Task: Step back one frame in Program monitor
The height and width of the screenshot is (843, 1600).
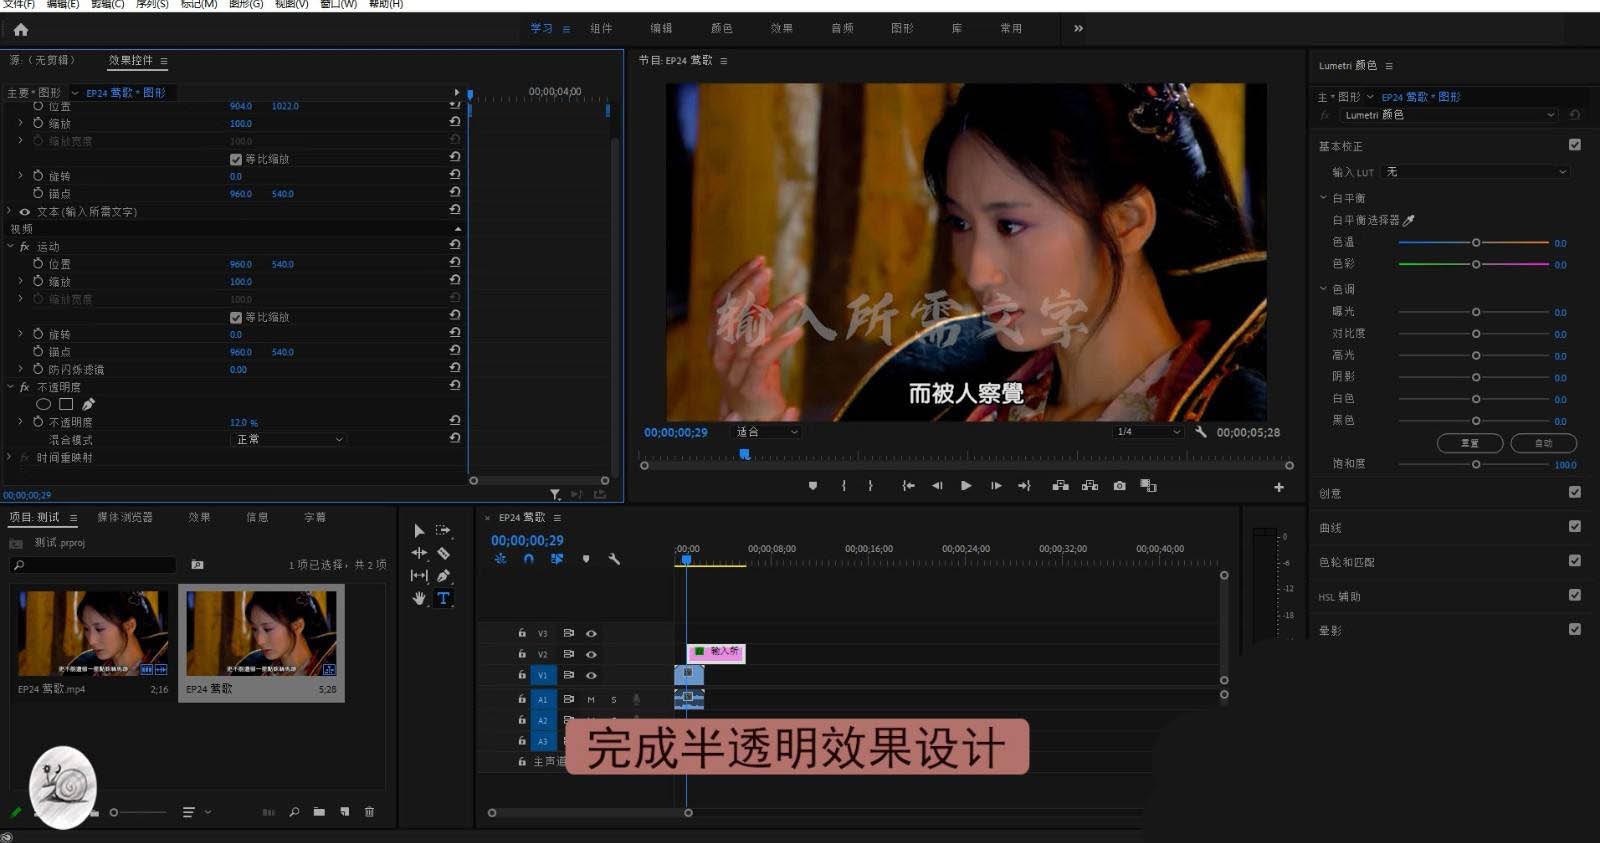Action: point(937,486)
